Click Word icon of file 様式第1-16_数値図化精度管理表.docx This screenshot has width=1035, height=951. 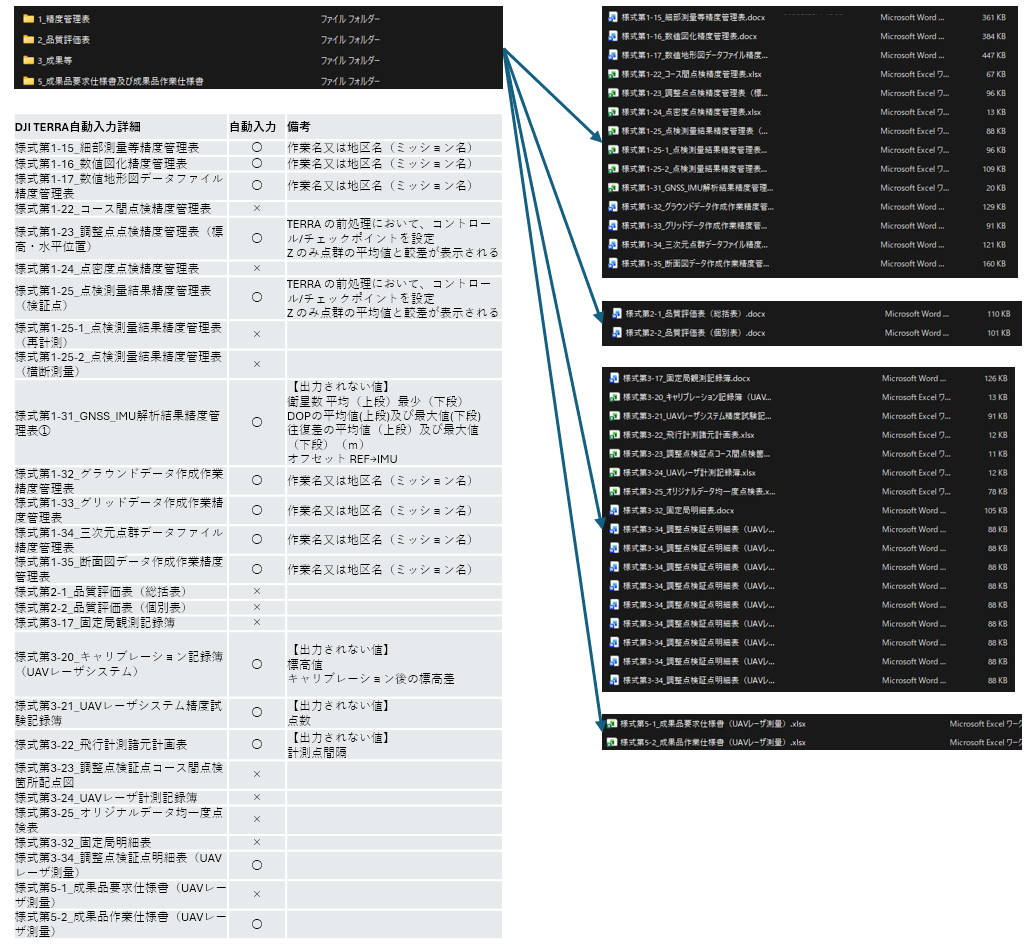(x=613, y=36)
